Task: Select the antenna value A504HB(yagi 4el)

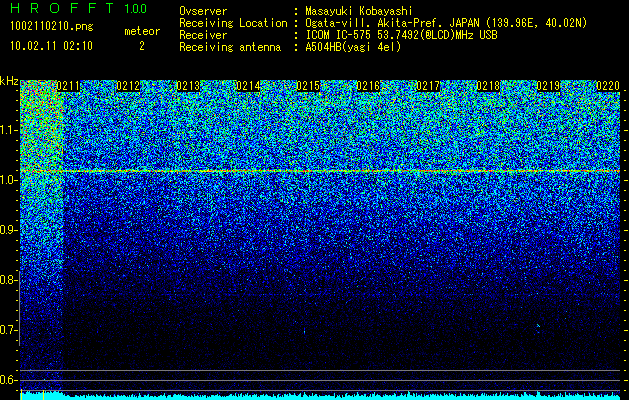Action: (x=353, y=47)
